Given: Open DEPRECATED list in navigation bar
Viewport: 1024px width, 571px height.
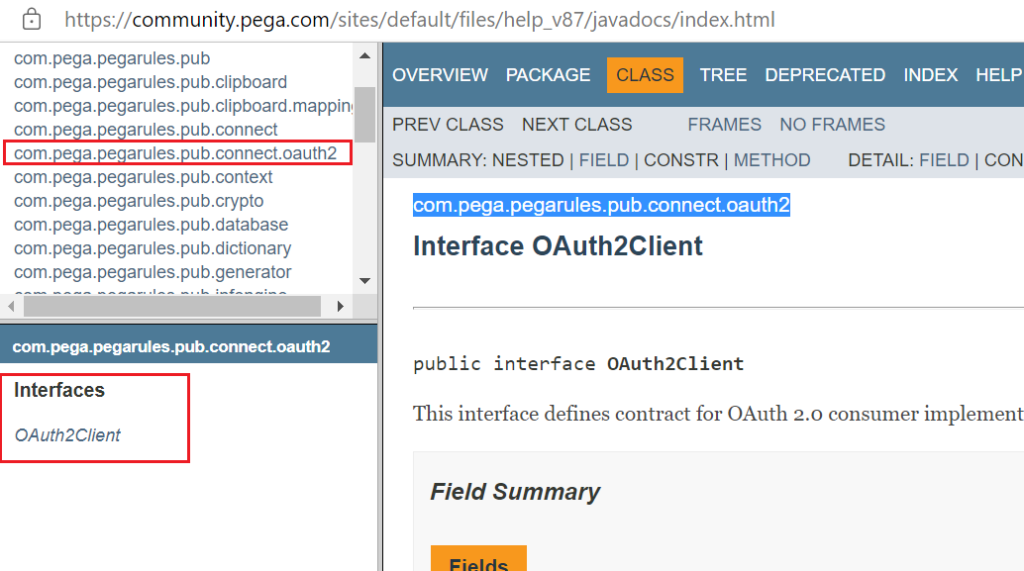Looking at the screenshot, I should point(825,75).
